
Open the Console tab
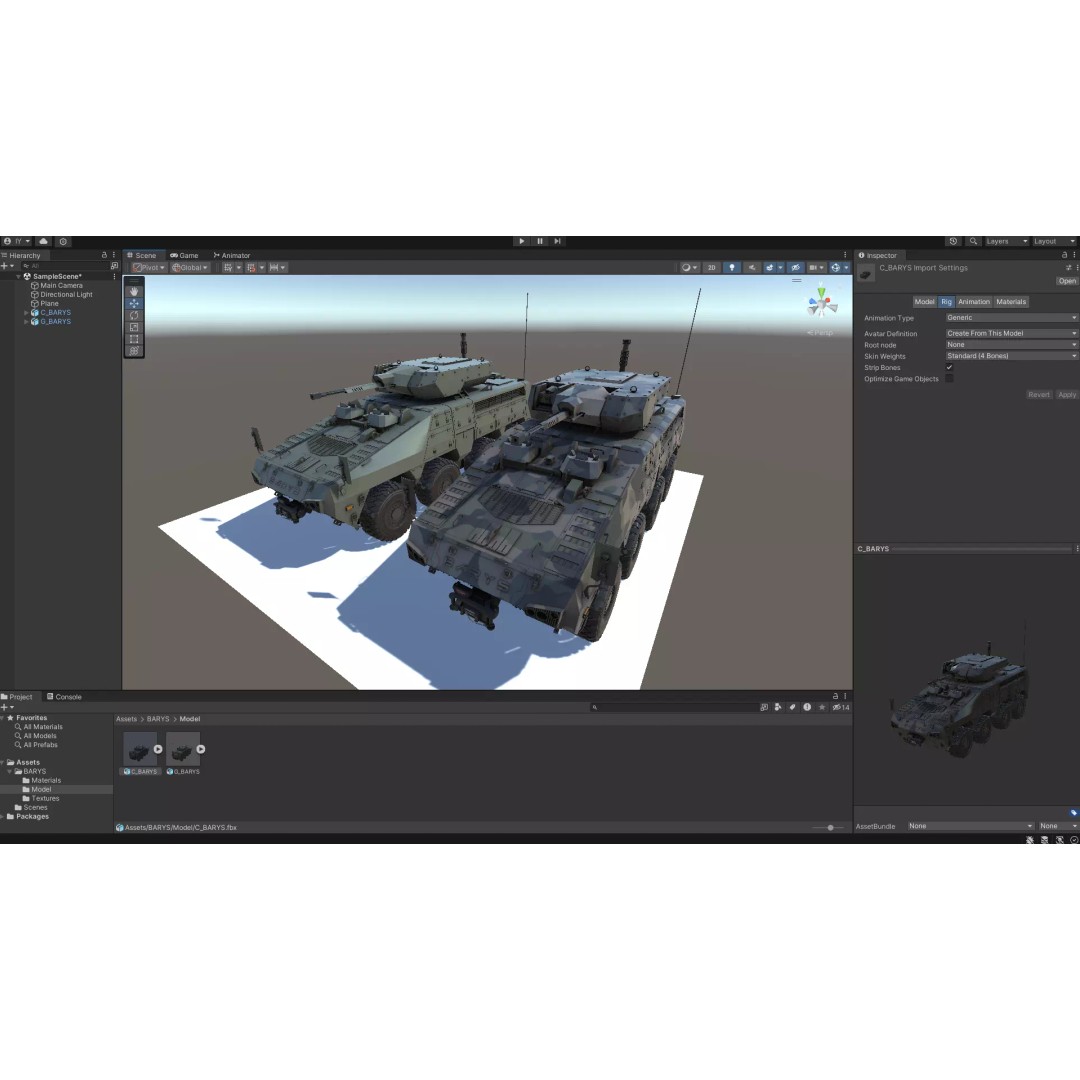point(64,697)
